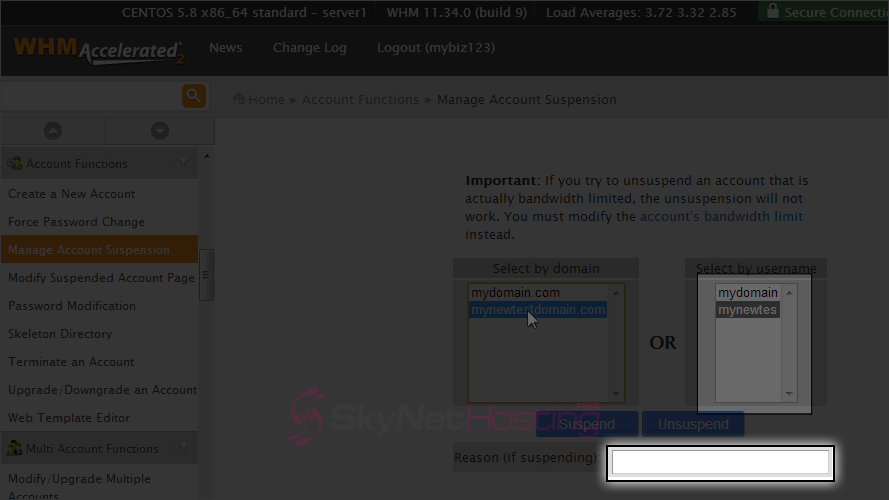Click the sidebar expand down-arrow icon

click(160, 131)
